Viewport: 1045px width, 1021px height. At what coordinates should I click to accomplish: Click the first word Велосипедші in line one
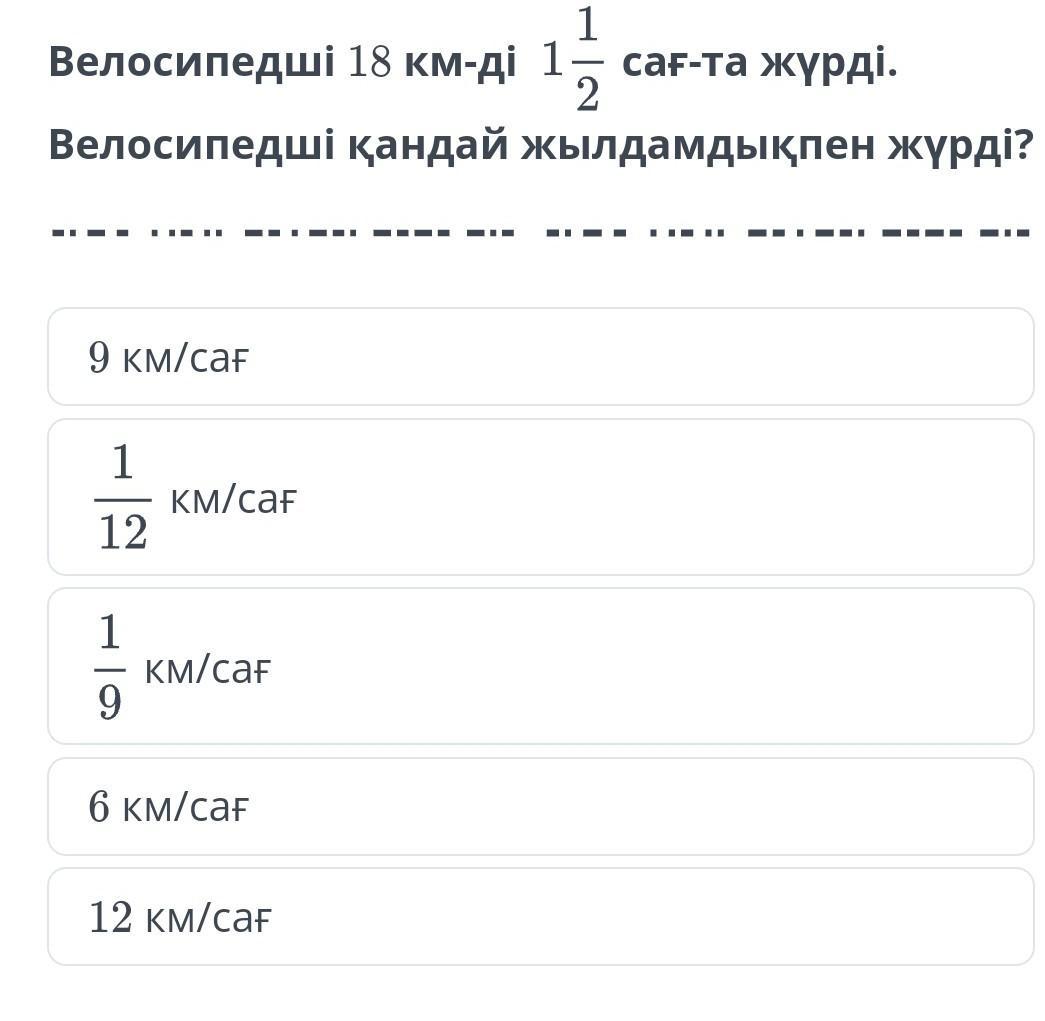click(x=191, y=64)
